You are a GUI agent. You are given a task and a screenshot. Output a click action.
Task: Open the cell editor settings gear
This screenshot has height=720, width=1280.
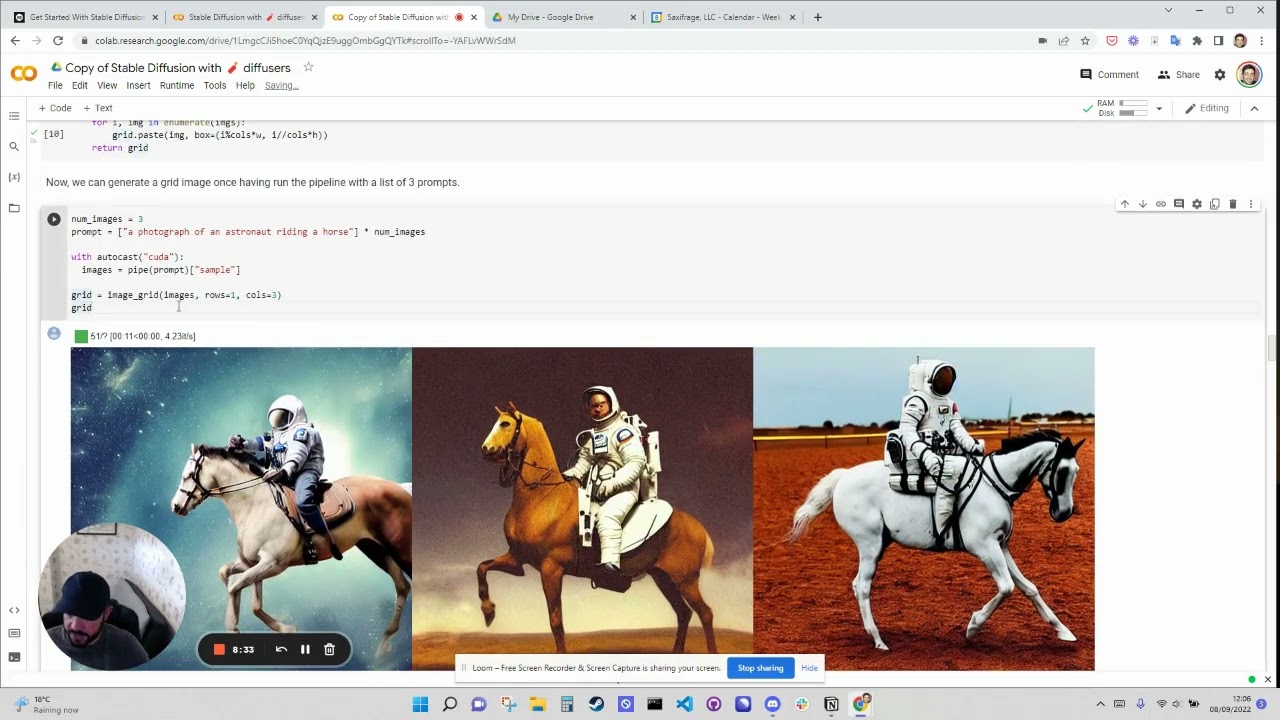pyautogui.click(x=1196, y=204)
